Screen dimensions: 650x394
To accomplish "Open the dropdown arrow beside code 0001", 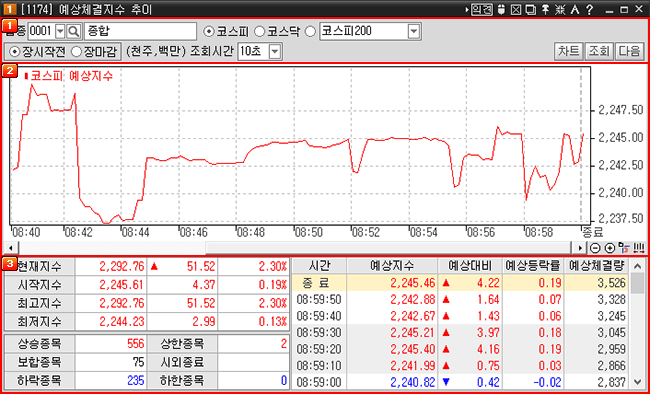I will point(60,31).
